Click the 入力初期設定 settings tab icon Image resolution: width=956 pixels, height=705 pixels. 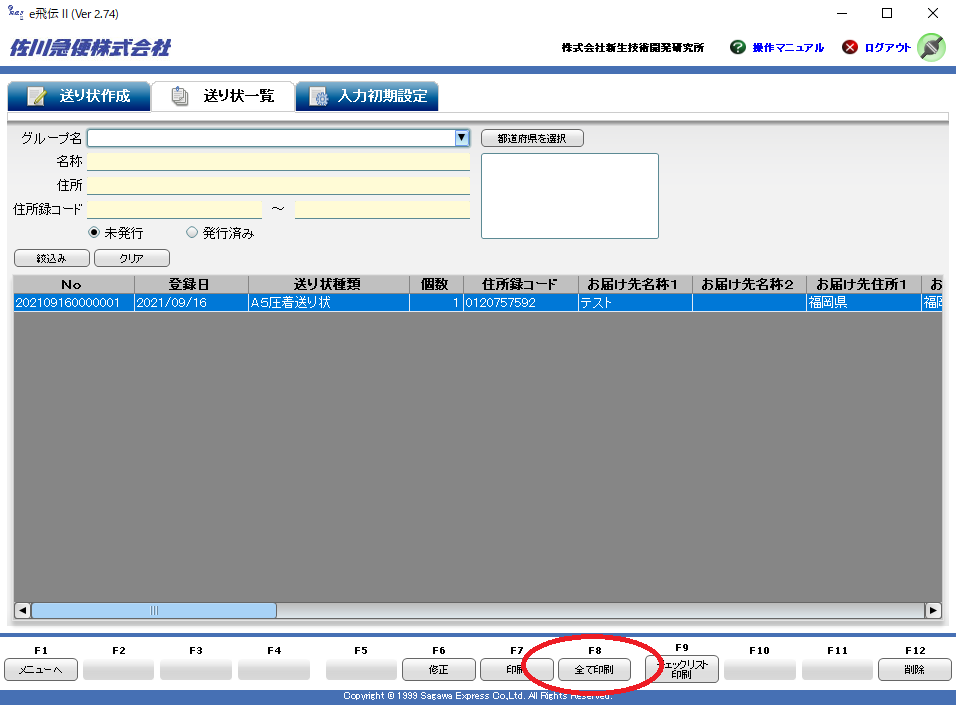318,97
